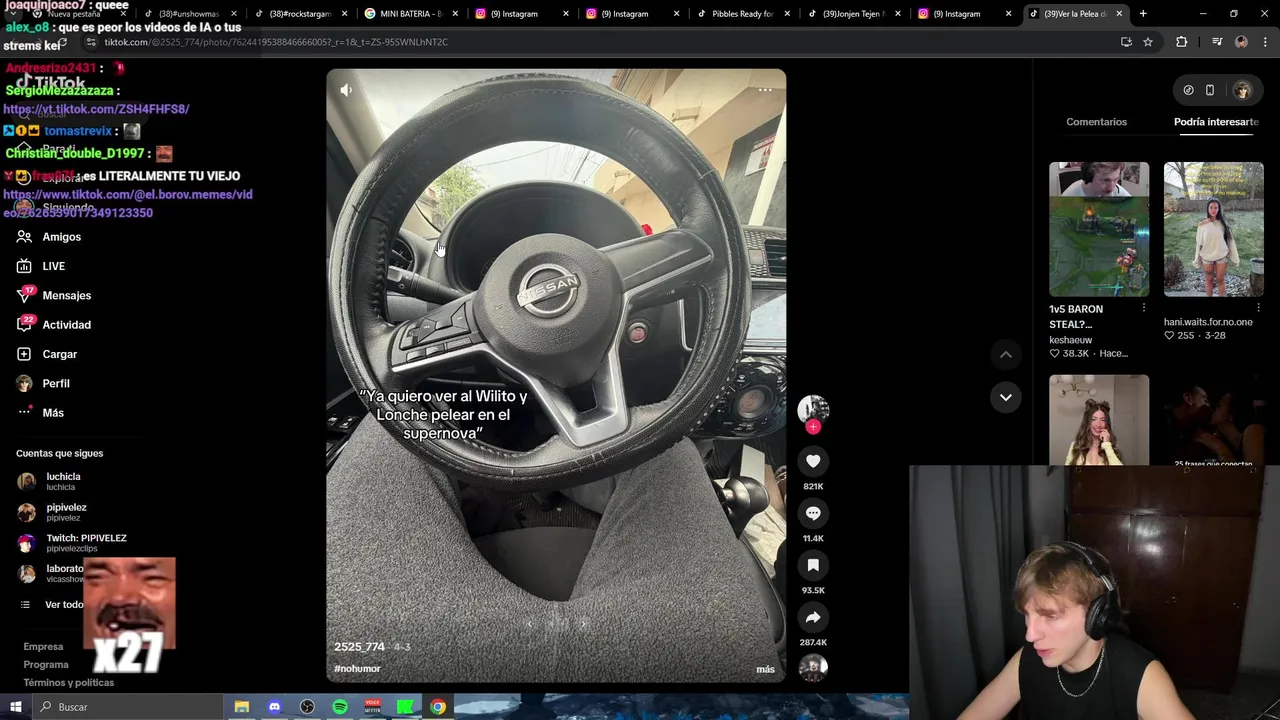Open comments via the speech bubble icon
The height and width of the screenshot is (720, 1280).
coord(813,513)
